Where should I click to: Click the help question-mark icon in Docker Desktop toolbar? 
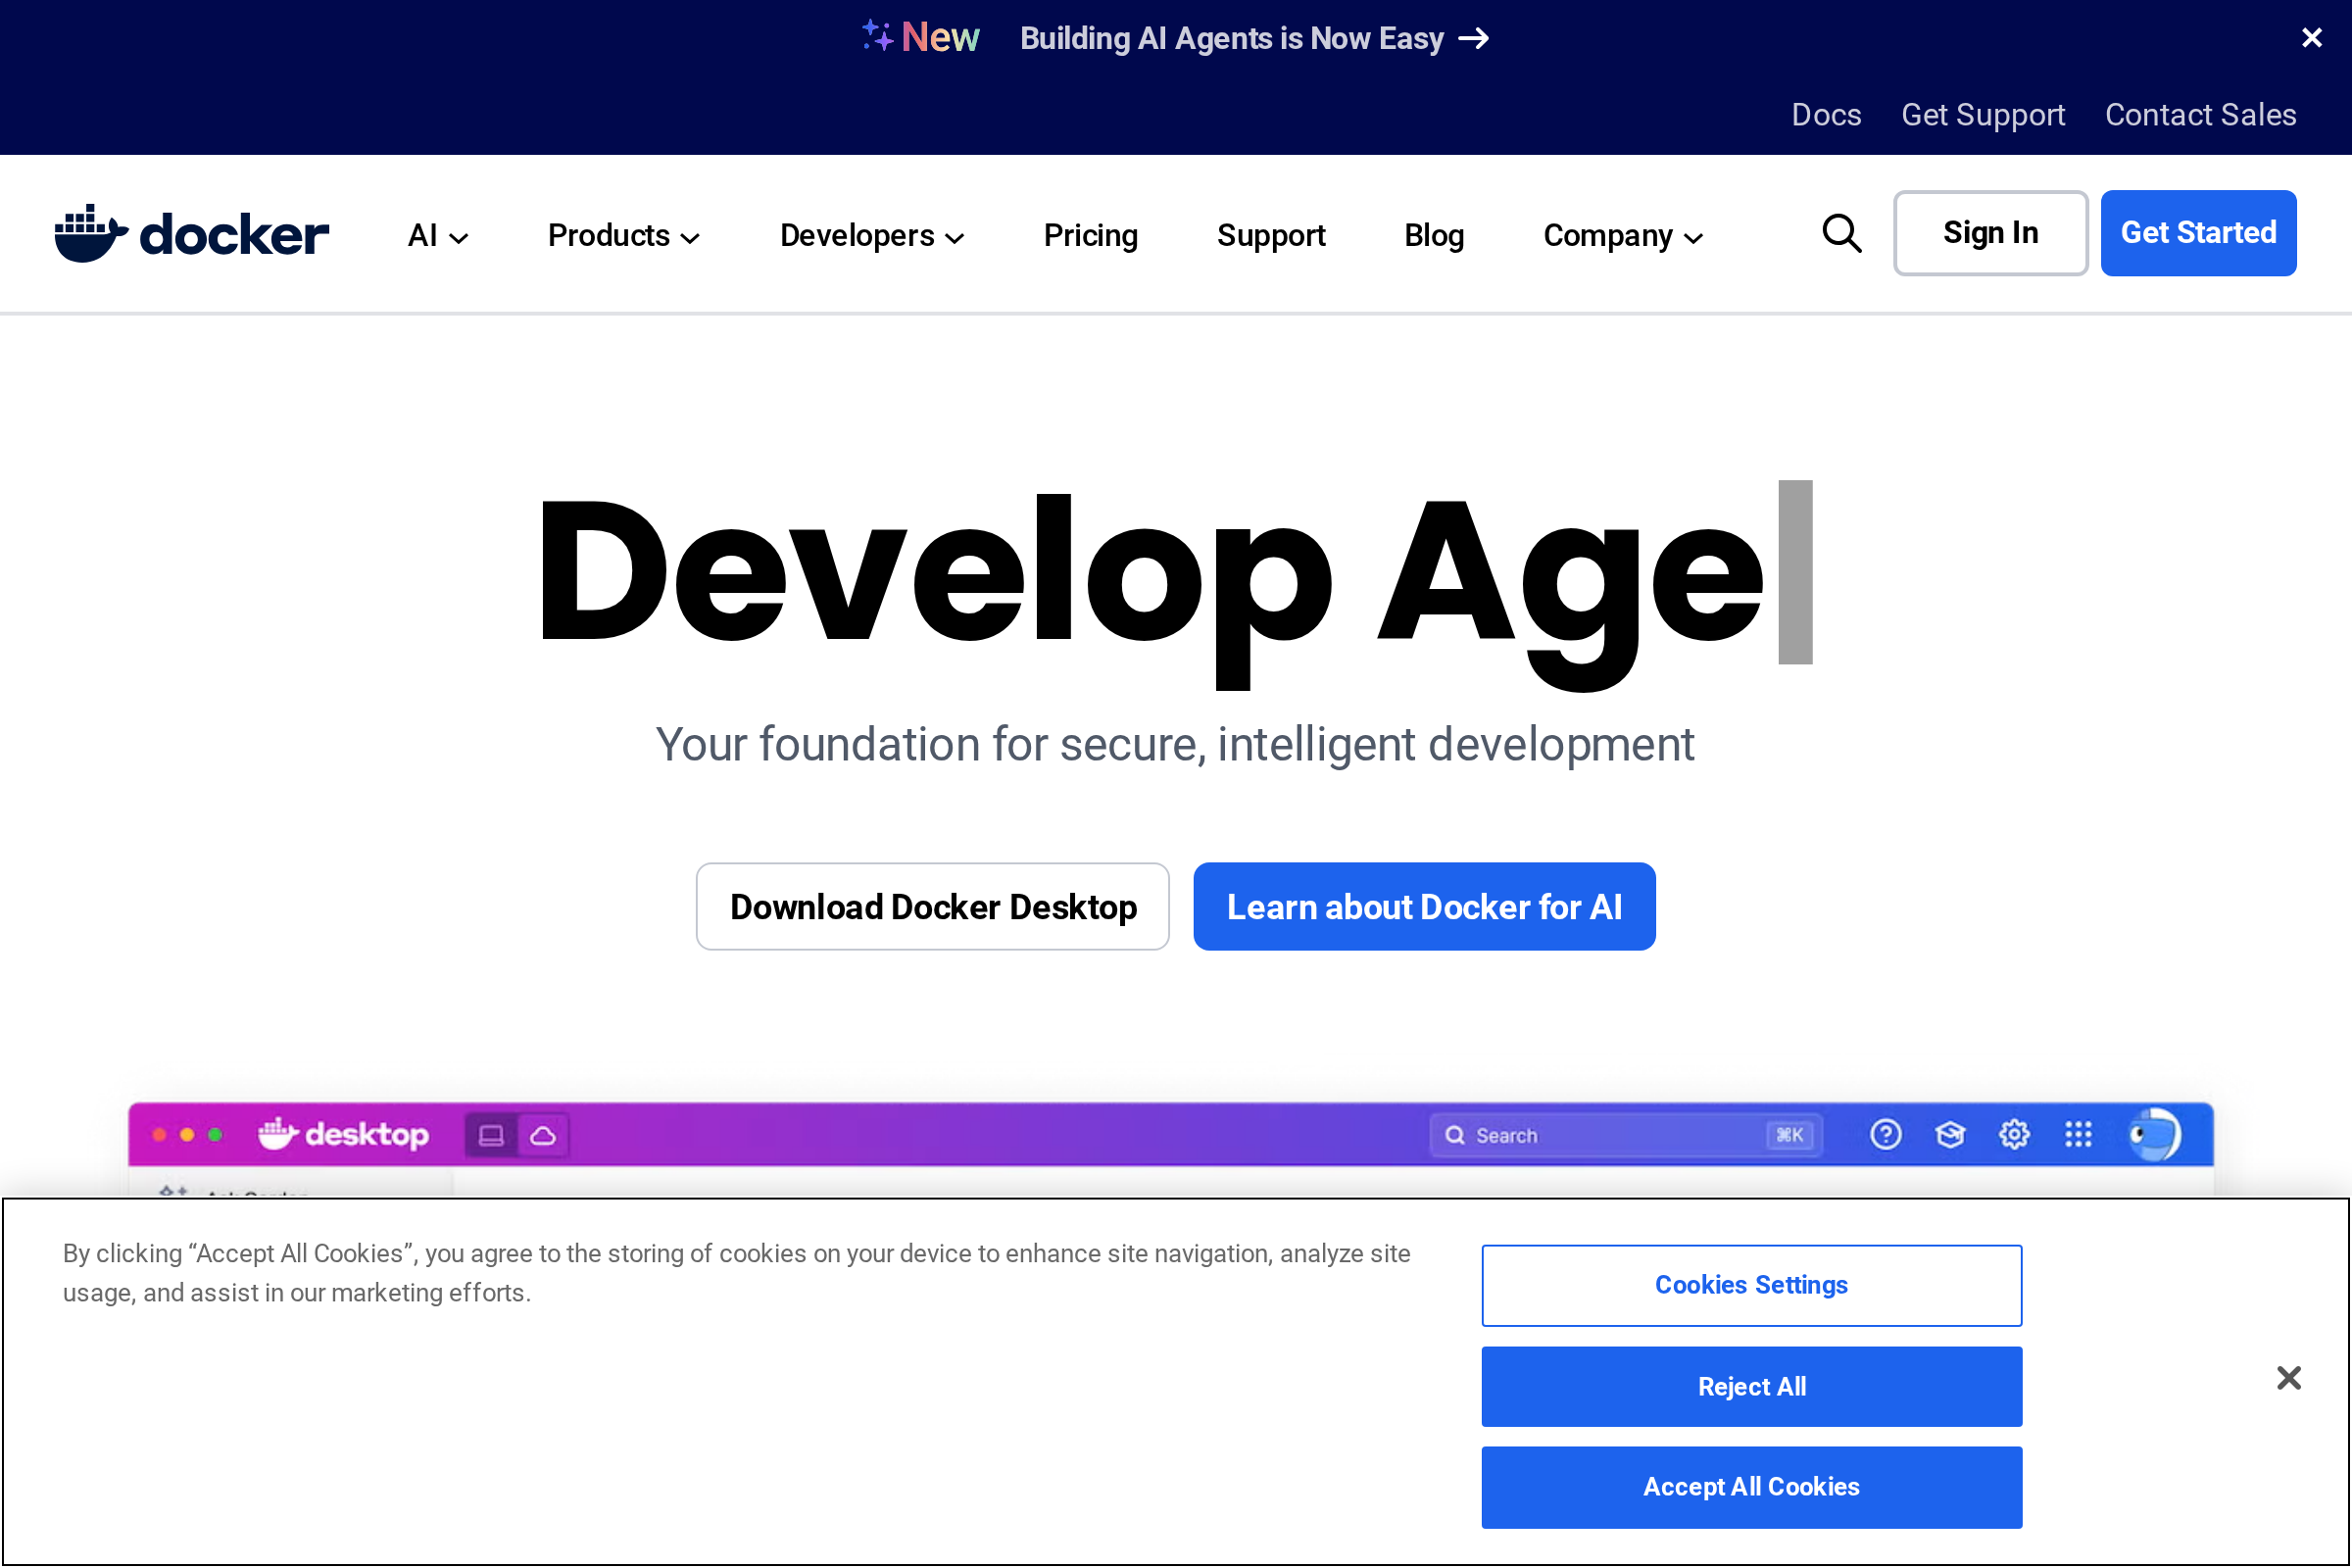tap(1886, 1134)
